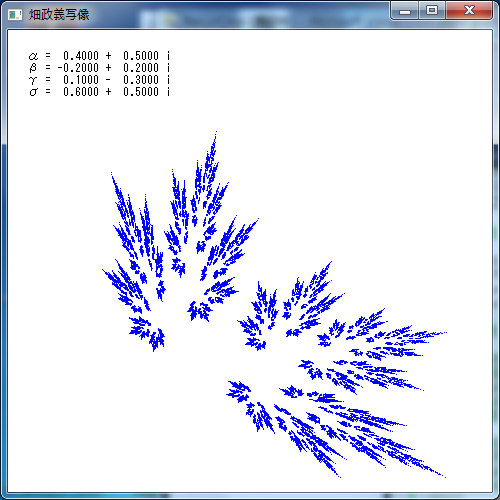The height and width of the screenshot is (500, 500).
Task: Select β real part -0.2000
Action: coord(78,68)
